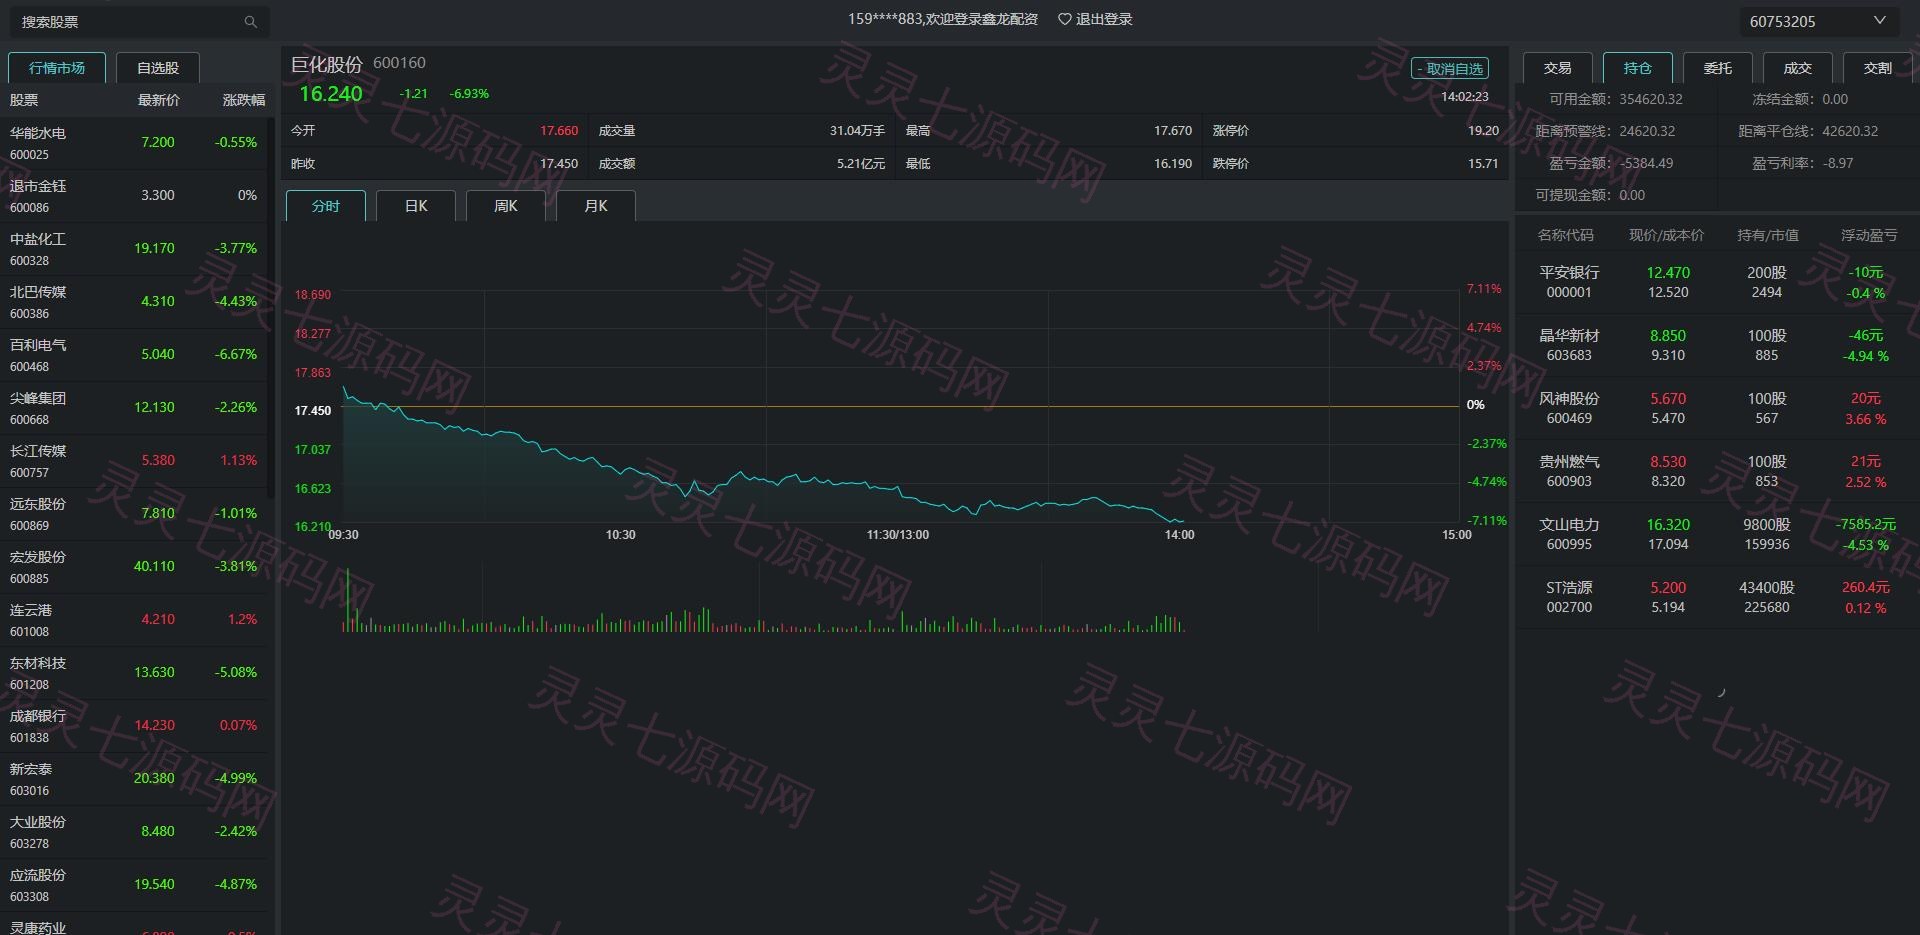Select stock 宏发股份 600885
Screen dimensions: 1920x935
[x=134, y=567]
